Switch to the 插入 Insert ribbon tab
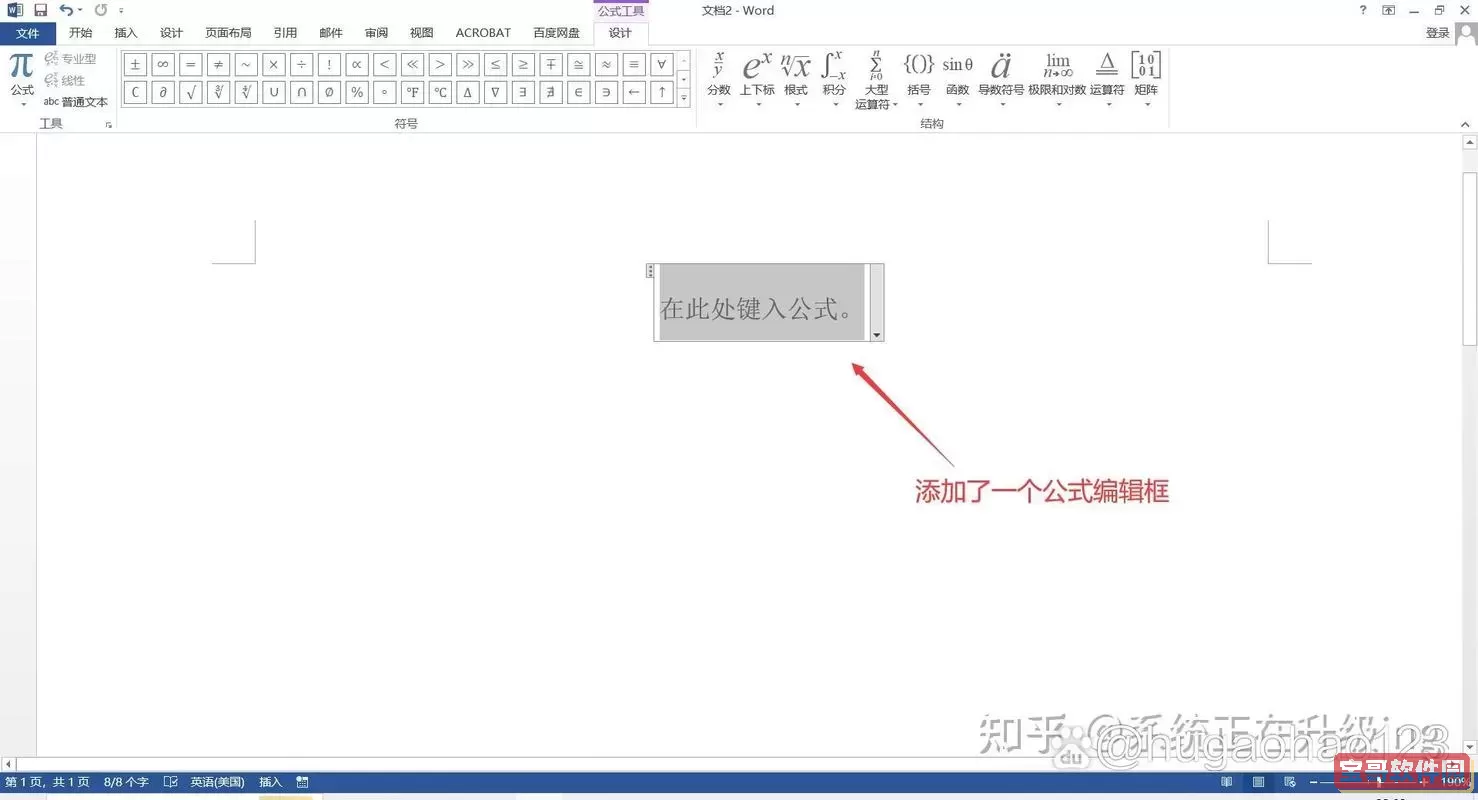 point(126,33)
